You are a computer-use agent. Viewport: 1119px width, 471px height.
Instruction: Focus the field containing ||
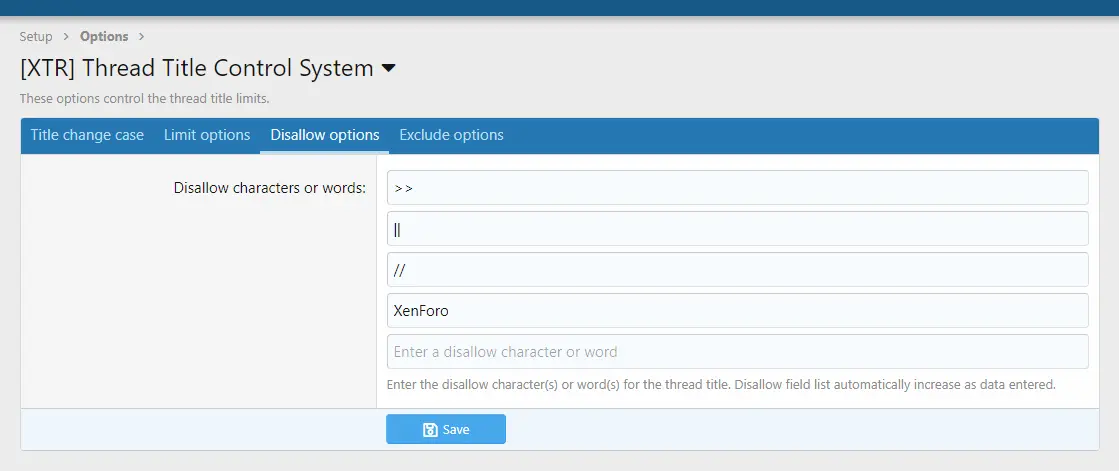click(737, 229)
